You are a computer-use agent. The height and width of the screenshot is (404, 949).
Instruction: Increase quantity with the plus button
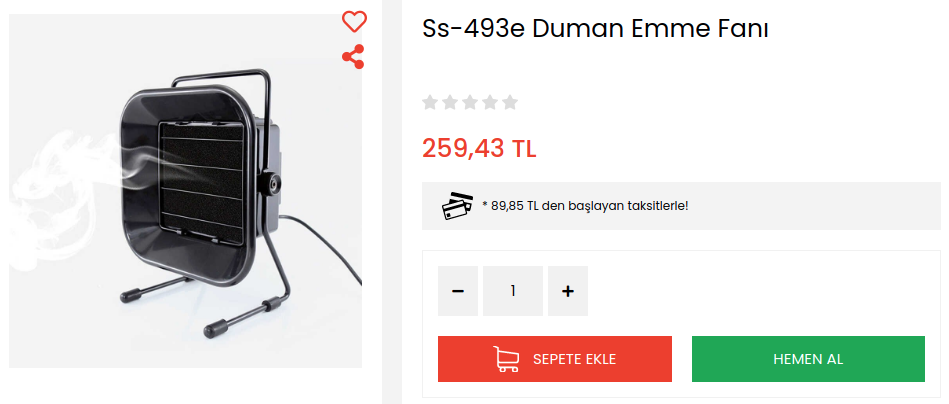pyautogui.click(x=568, y=291)
